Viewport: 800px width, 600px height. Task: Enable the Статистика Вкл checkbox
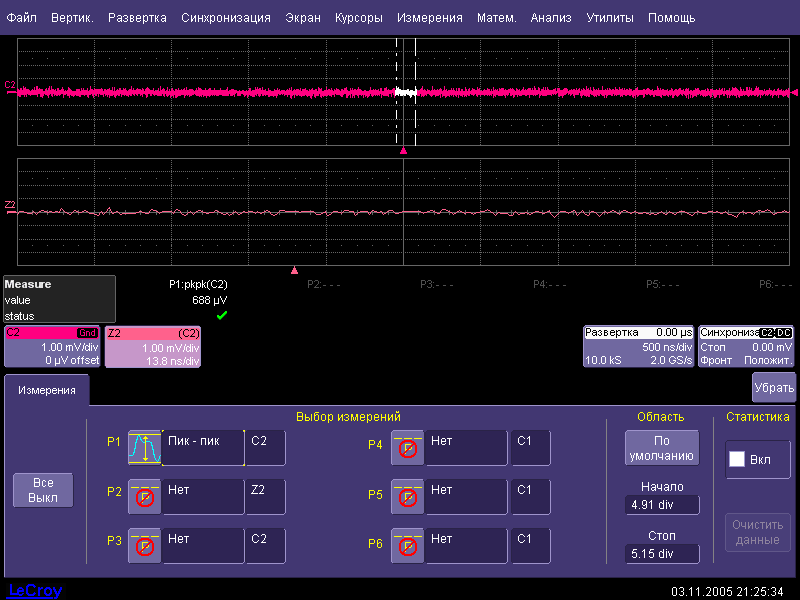coord(738,459)
